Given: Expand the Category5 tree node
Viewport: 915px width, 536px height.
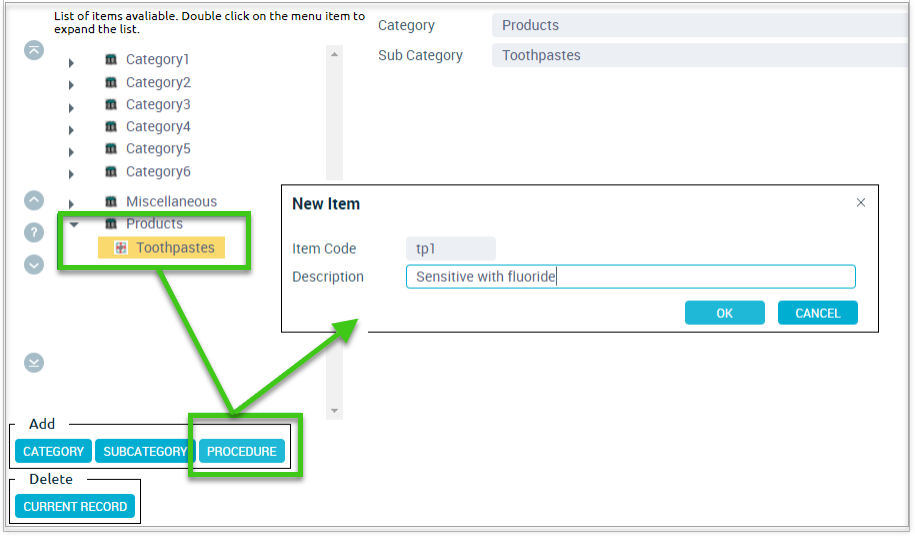Looking at the screenshot, I should 71,152.
